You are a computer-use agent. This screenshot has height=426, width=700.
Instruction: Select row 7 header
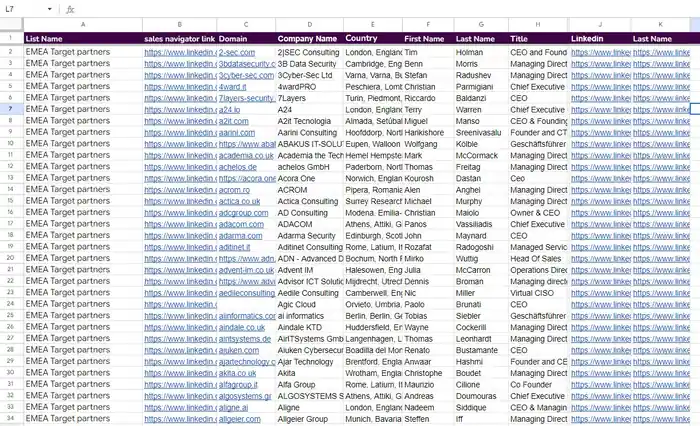click(11, 109)
